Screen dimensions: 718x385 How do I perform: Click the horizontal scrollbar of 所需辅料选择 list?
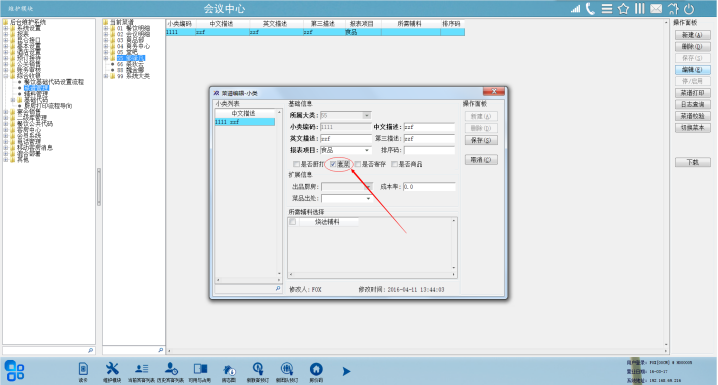[372, 275]
